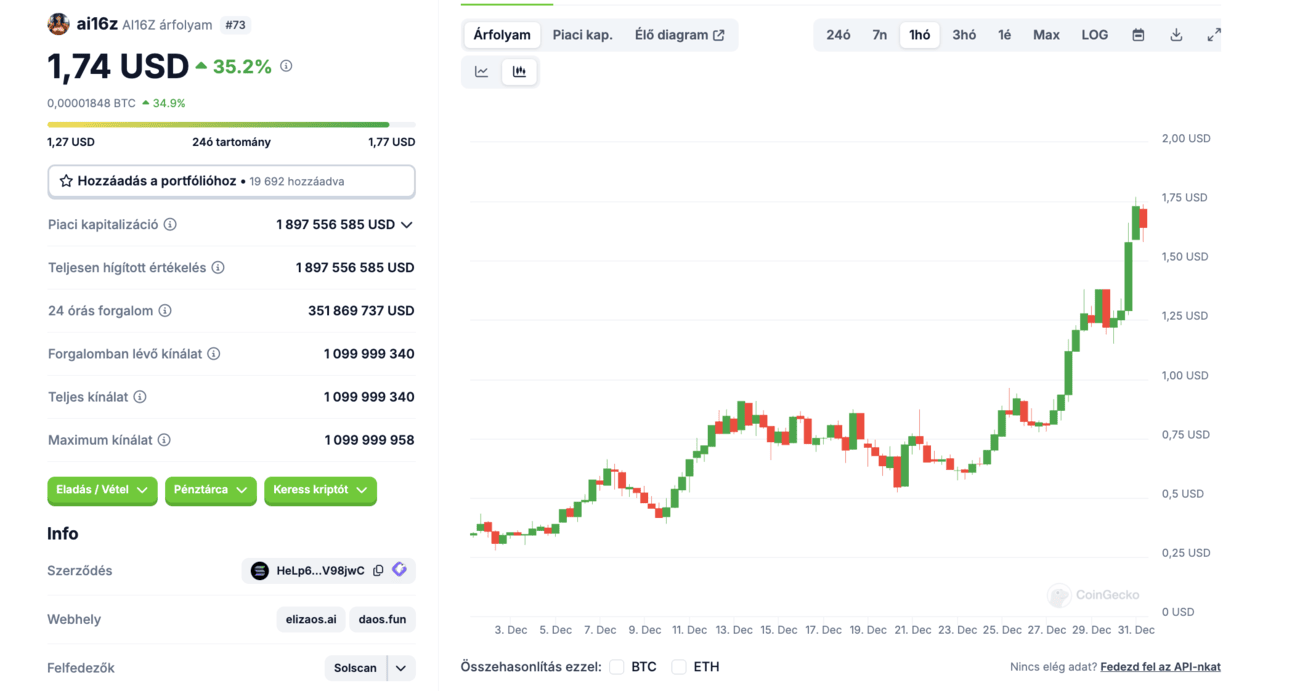The width and height of the screenshot is (1300, 691).
Task: Click the 0,00001848 BTC price text
Action: click(91, 103)
